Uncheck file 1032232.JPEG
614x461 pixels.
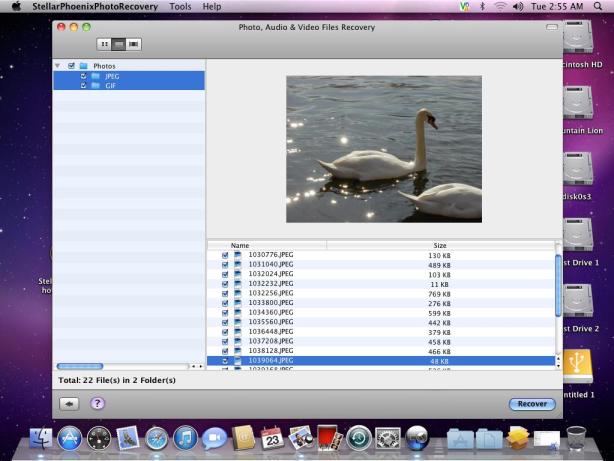pyautogui.click(x=225, y=284)
